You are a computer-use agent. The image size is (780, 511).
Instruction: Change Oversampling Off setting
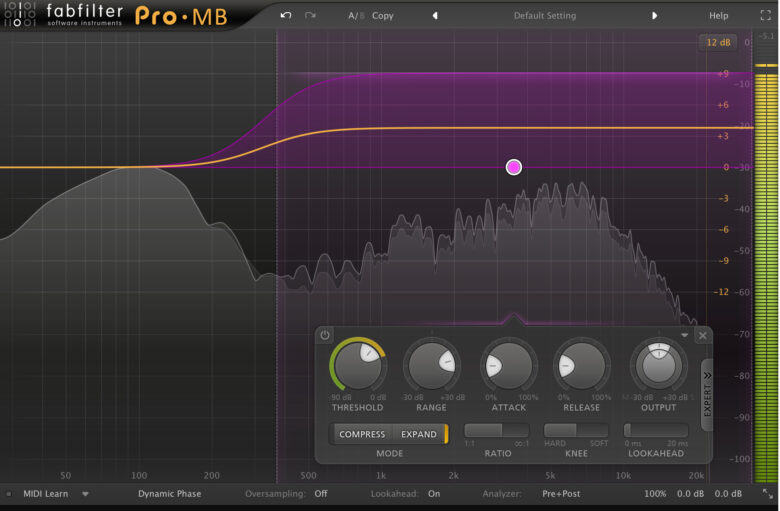(x=321, y=494)
